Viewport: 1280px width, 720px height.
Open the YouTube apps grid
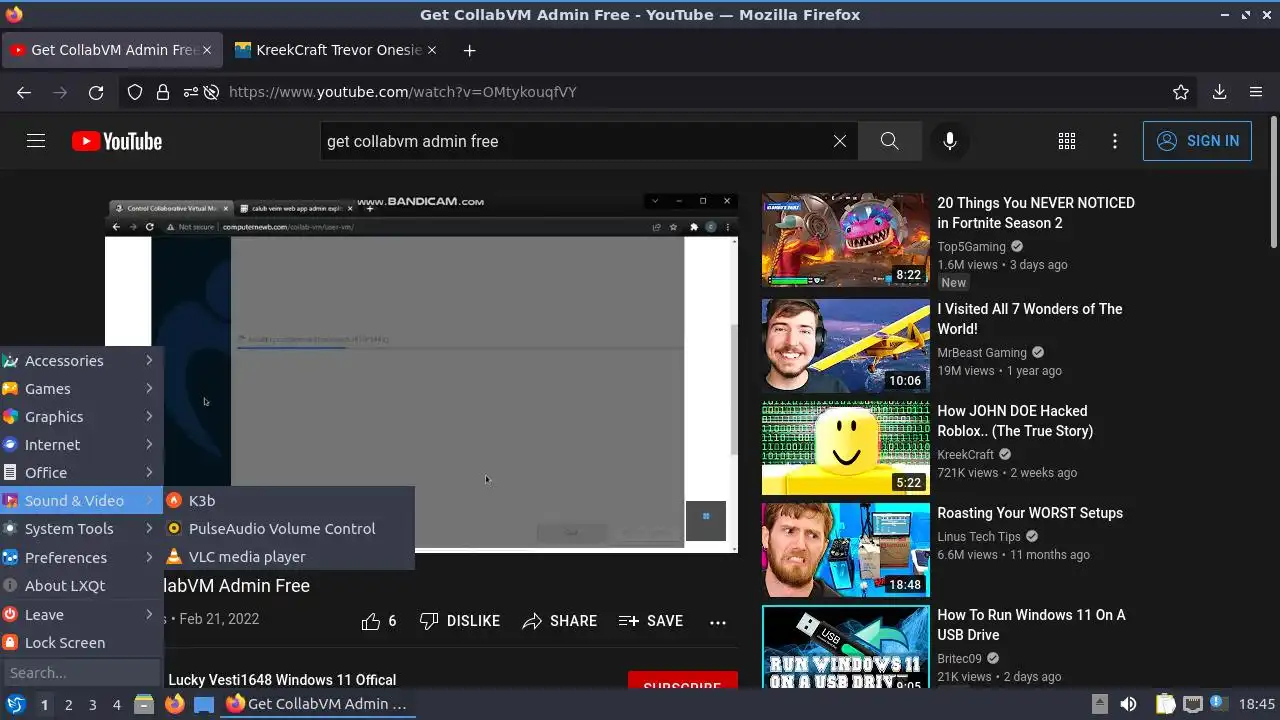pyautogui.click(x=1067, y=141)
